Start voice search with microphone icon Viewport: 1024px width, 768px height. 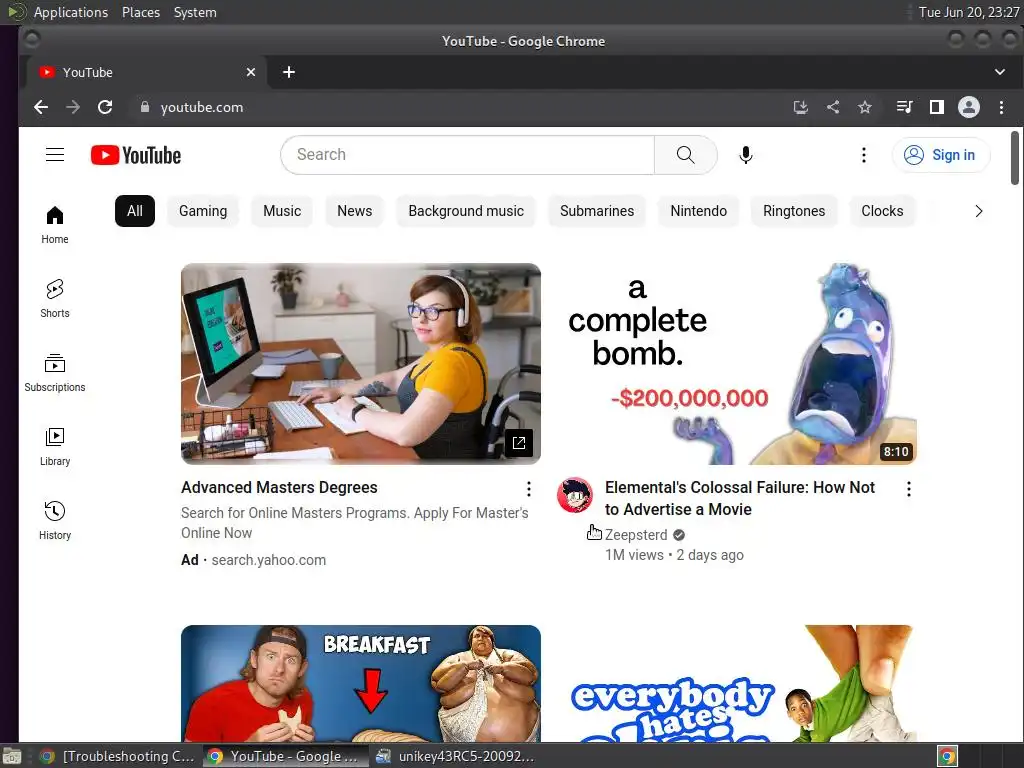click(x=746, y=155)
